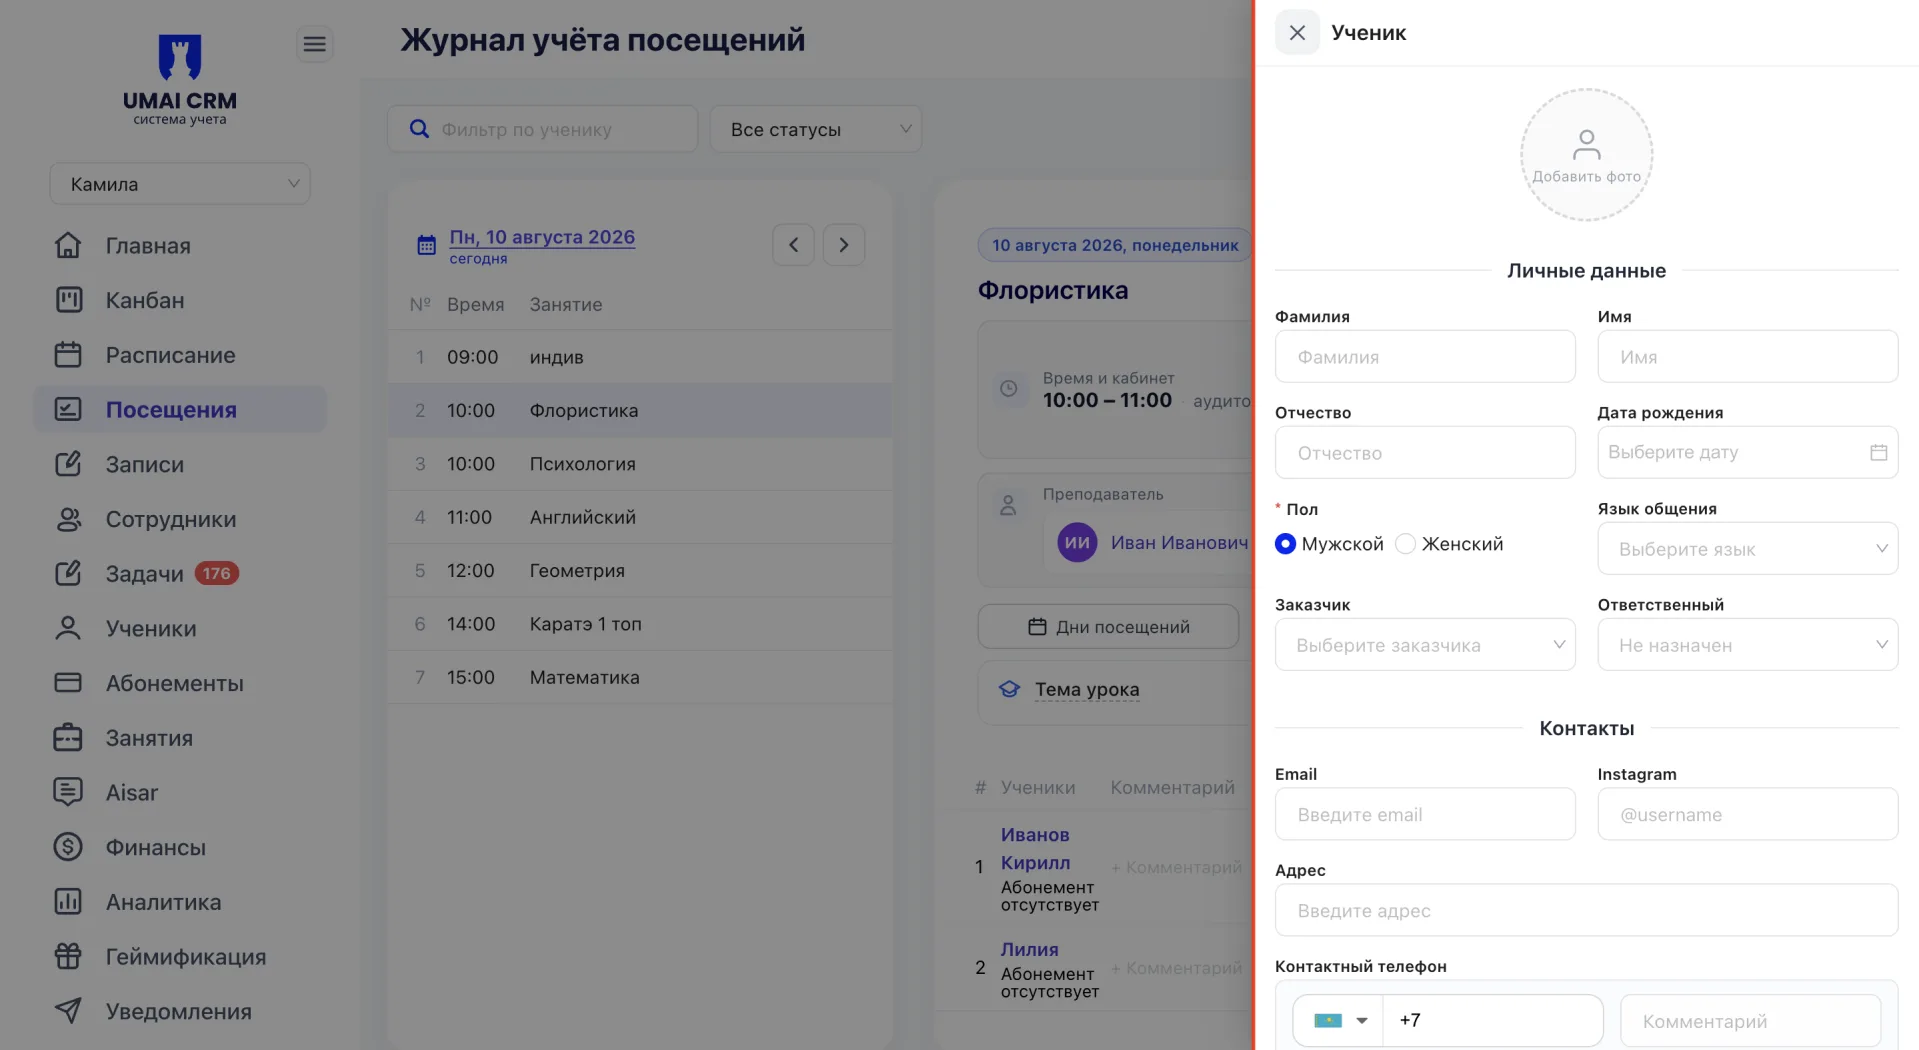Image resolution: width=1919 pixels, height=1050 pixels.
Task: Click the Уведомления paper plane icon
Action: tap(68, 1011)
